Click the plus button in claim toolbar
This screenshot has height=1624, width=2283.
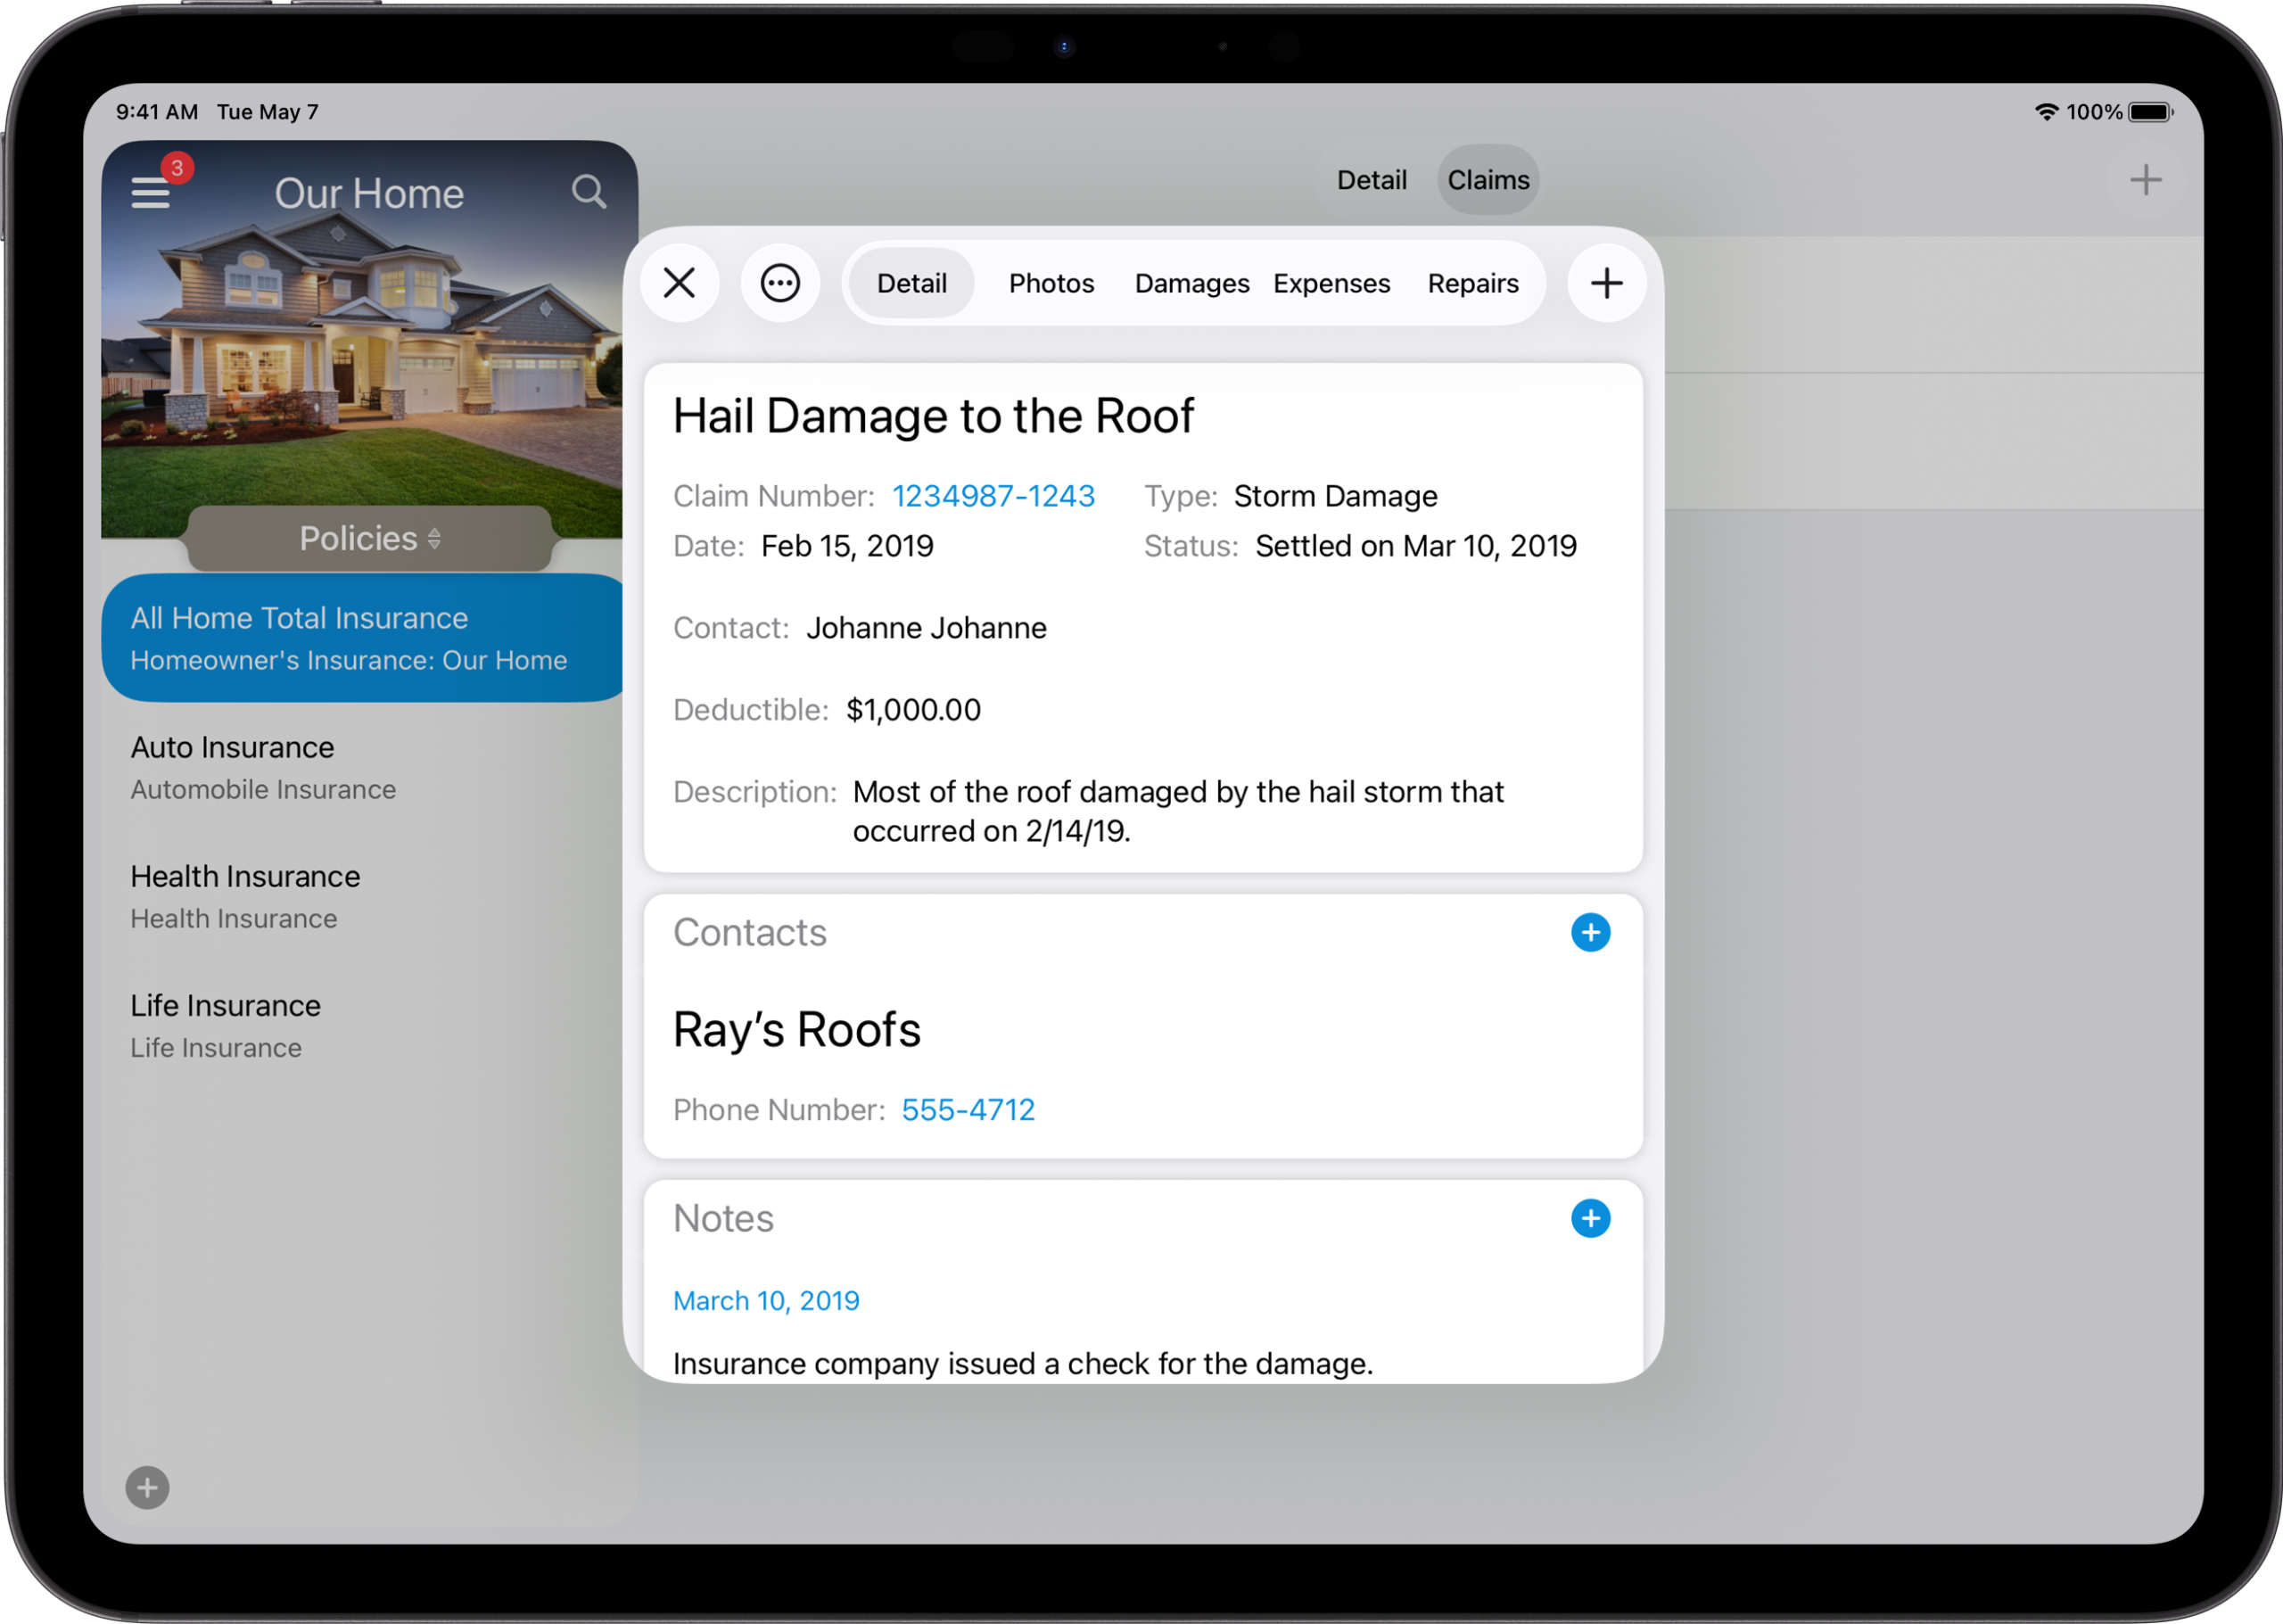pos(1605,283)
